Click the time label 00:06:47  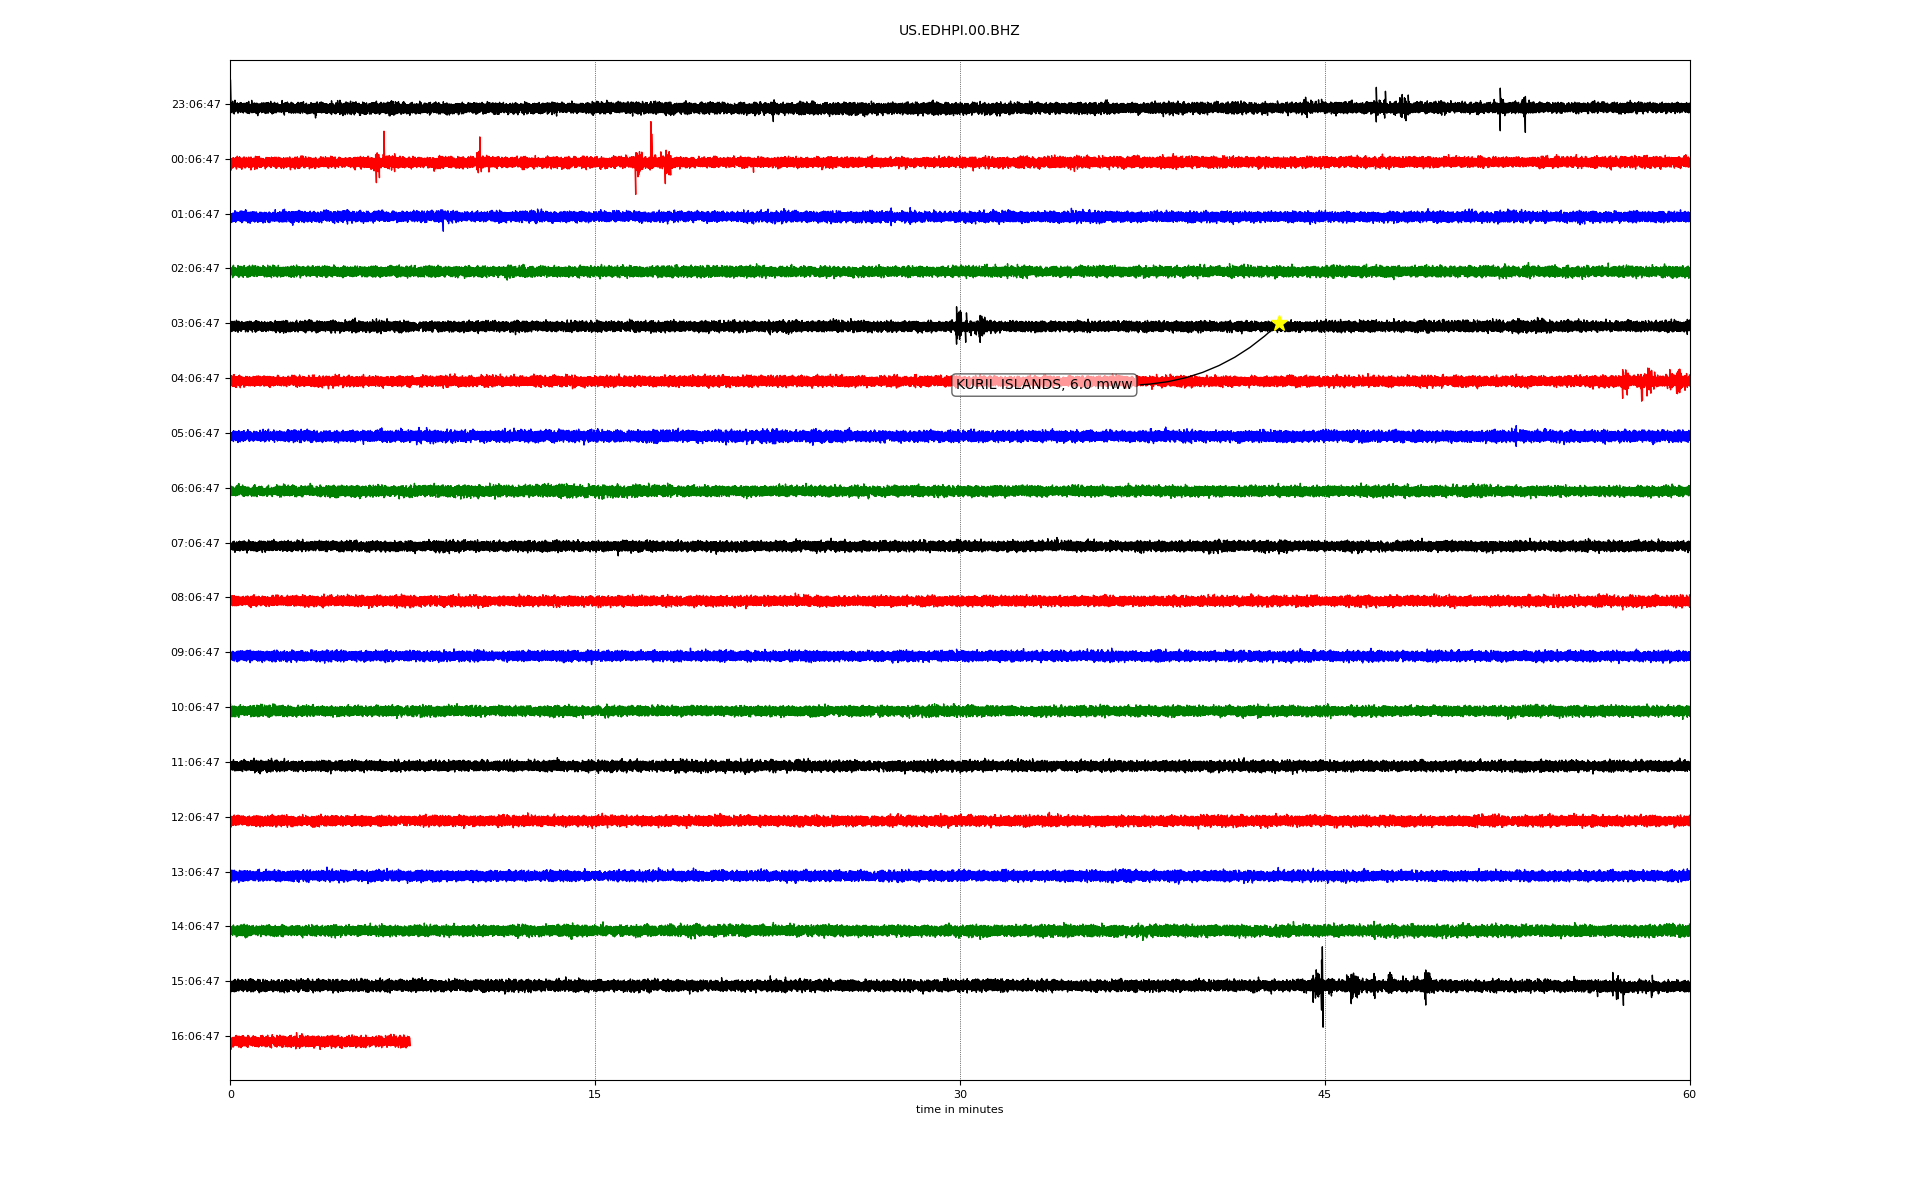point(196,159)
